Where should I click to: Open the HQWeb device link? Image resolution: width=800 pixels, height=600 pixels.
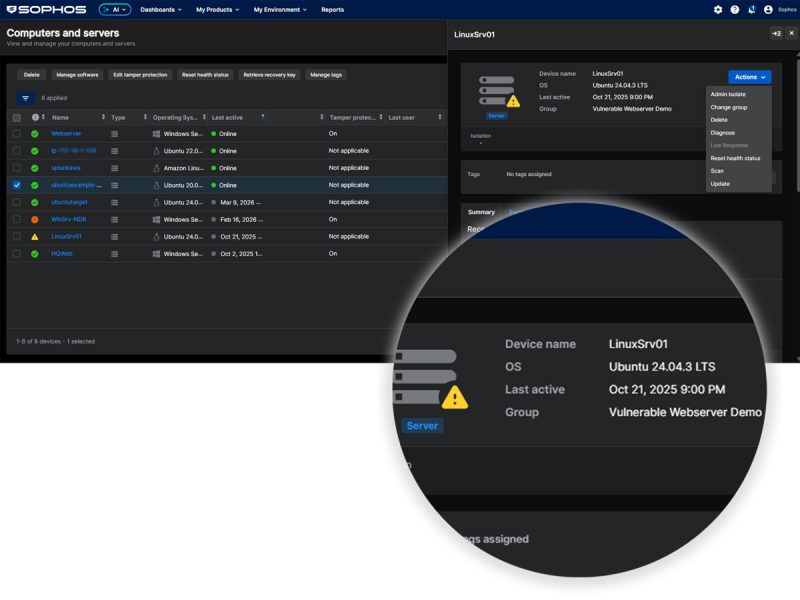(x=62, y=254)
